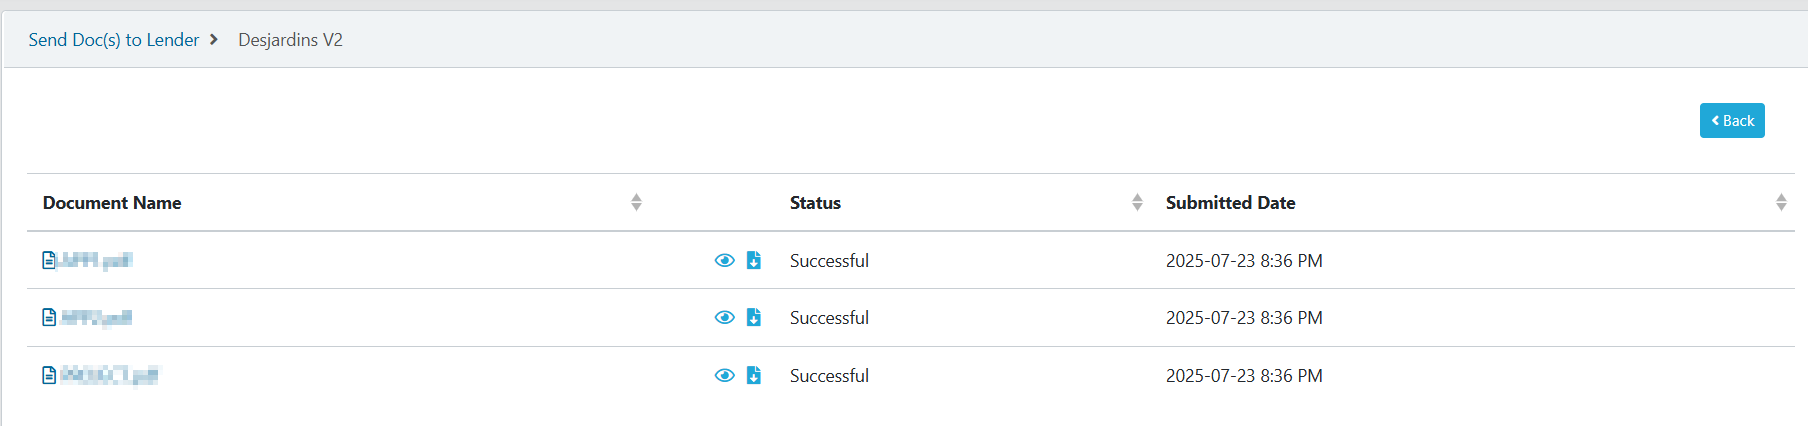Click the eye preview icon in first row
Screen dimensions: 1808x426
tap(725, 260)
